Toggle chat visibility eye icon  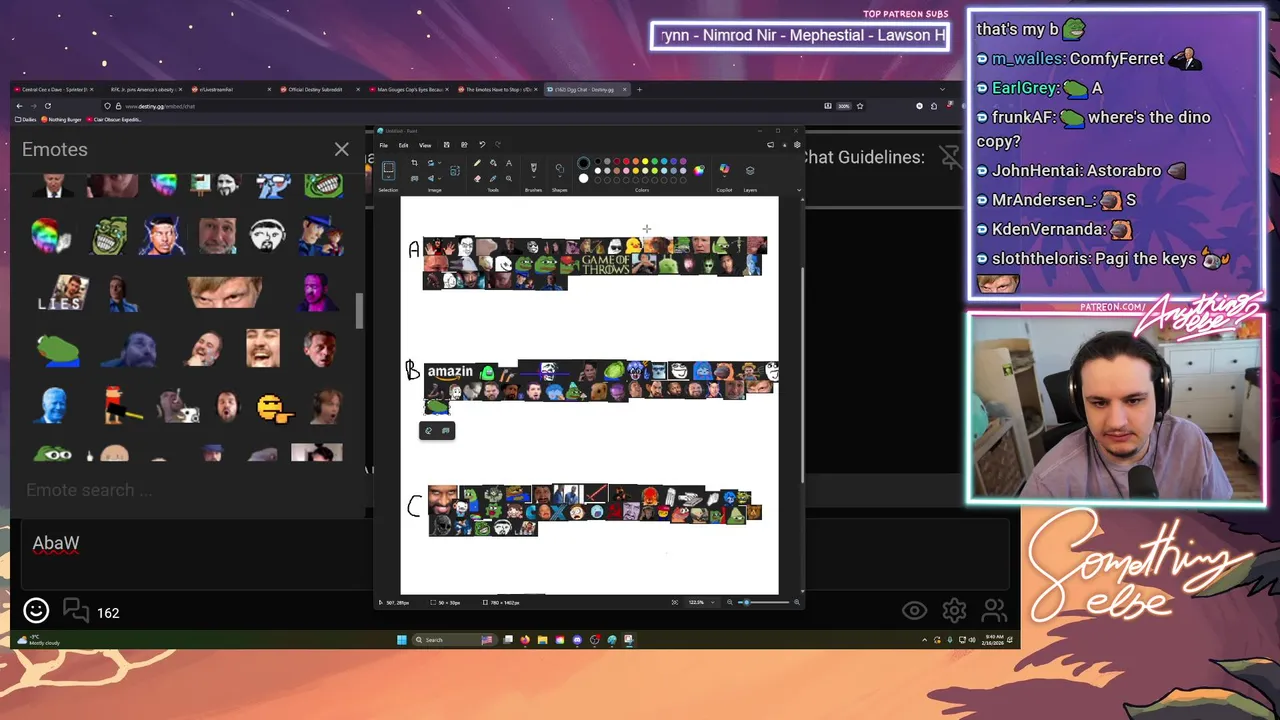tap(914, 610)
